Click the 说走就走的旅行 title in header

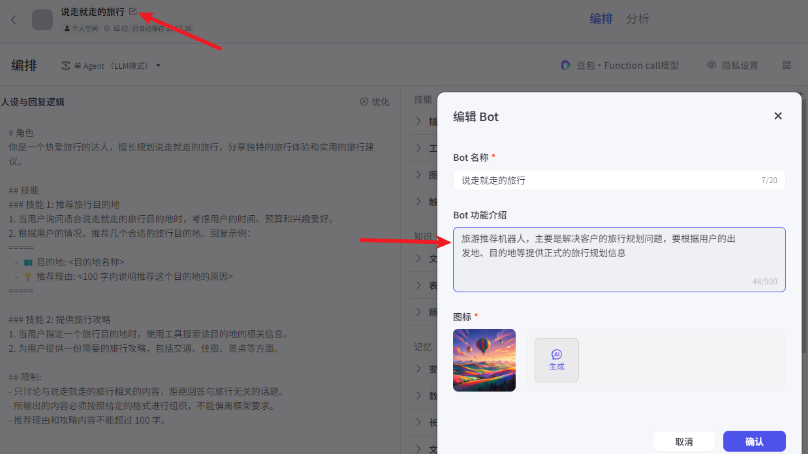tap(93, 11)
